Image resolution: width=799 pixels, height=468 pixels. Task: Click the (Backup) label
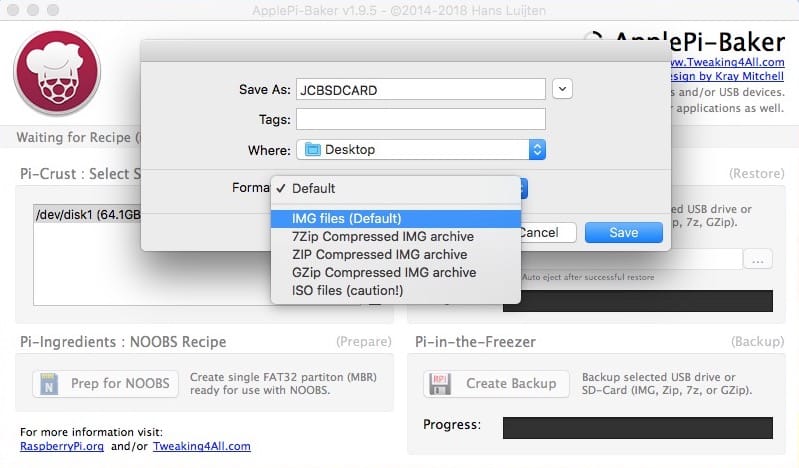(758, 342)
